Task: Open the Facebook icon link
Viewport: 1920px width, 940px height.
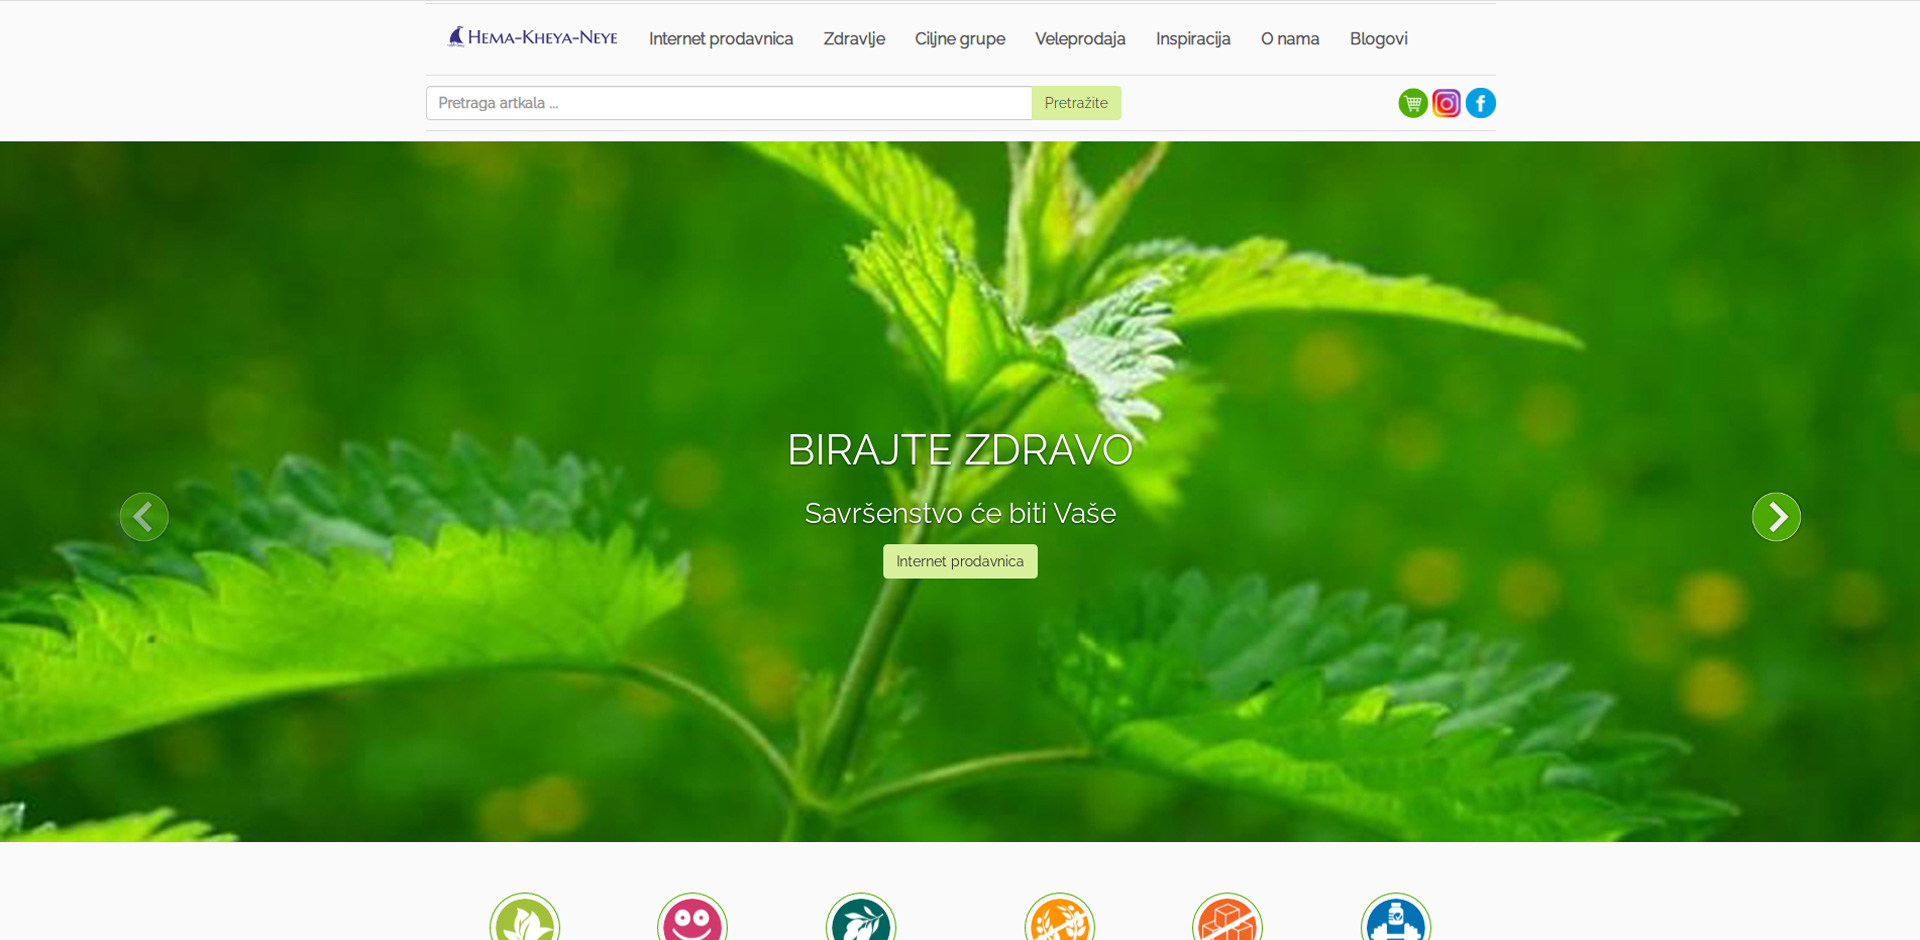Action: coord(1480,103)
